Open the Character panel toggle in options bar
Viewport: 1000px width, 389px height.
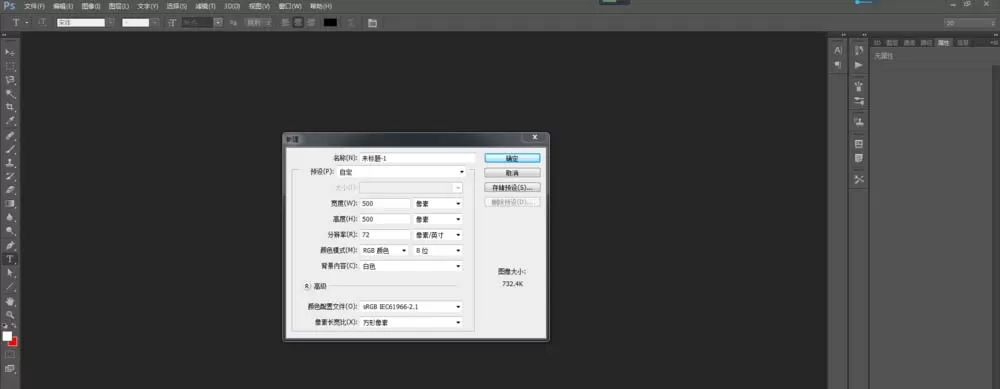coord(372,22)
